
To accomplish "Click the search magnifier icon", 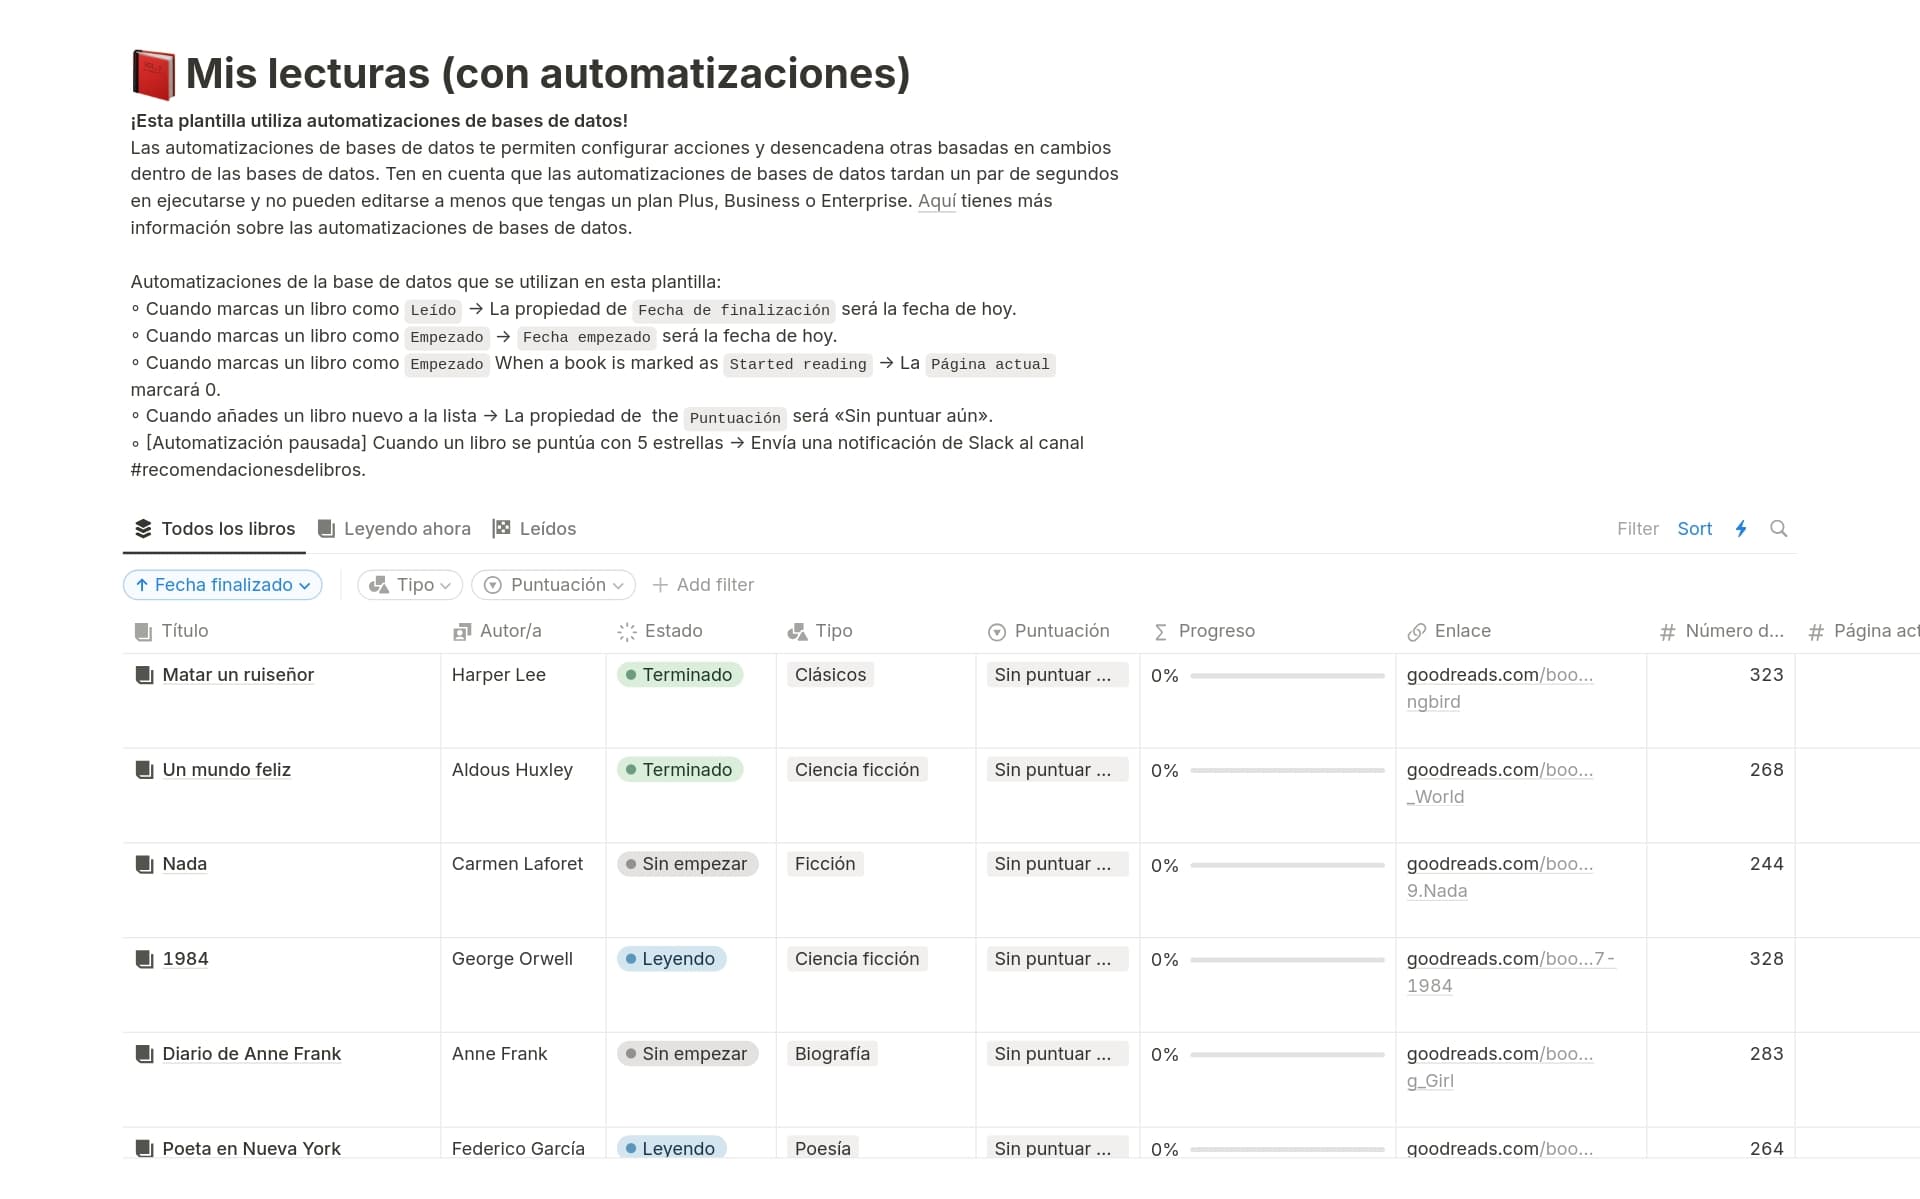I will click(1778, 529).
